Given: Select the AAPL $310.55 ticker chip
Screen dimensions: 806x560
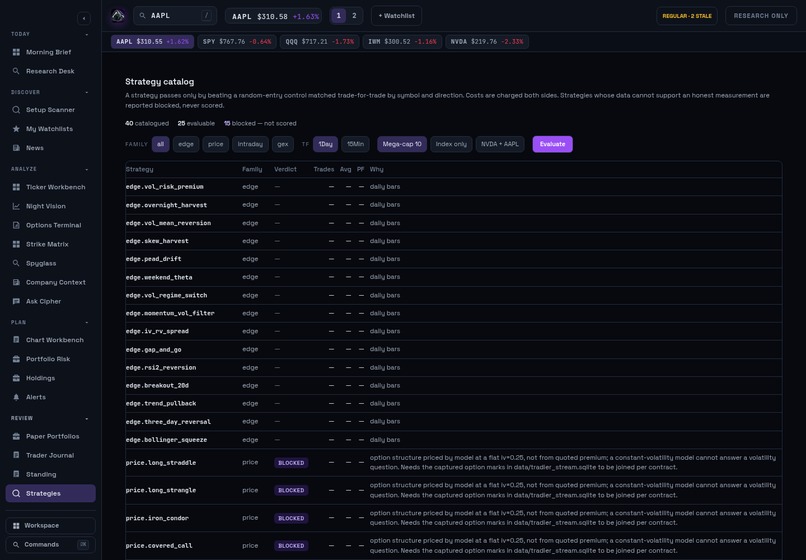Looking at the screenshot, I should [x=152, y=42].
